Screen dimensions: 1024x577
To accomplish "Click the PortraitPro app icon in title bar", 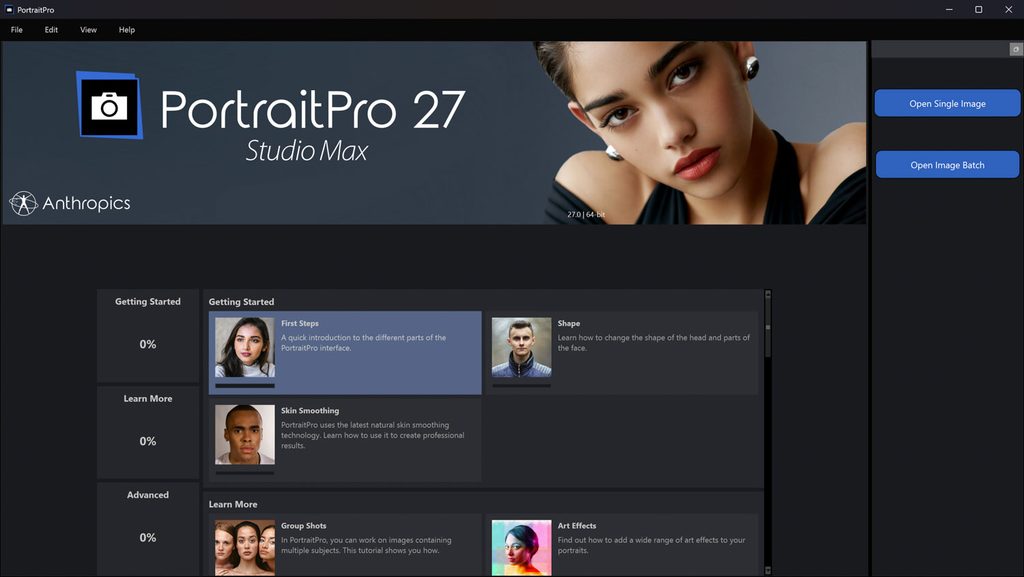I will pos(9,10).
